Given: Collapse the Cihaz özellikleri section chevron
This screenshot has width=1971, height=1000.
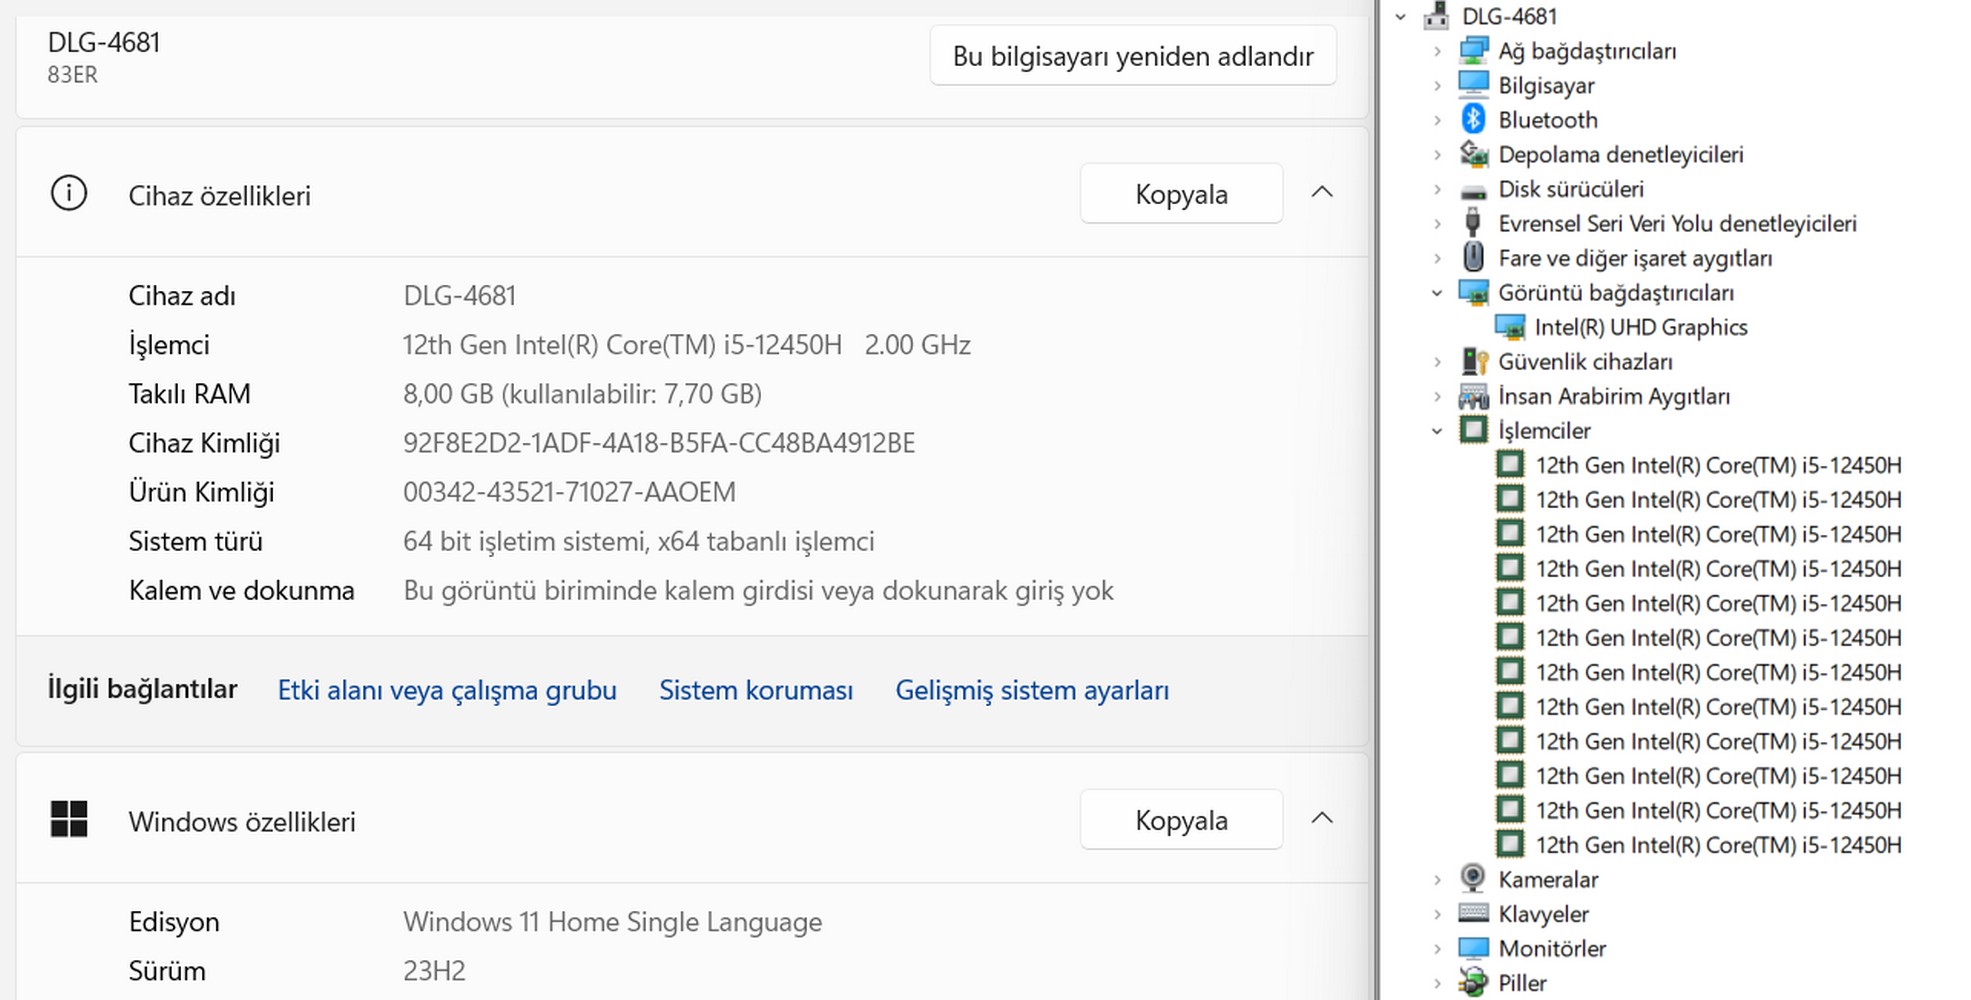Looking at the screenshot, I should (x=1322, y=192).
